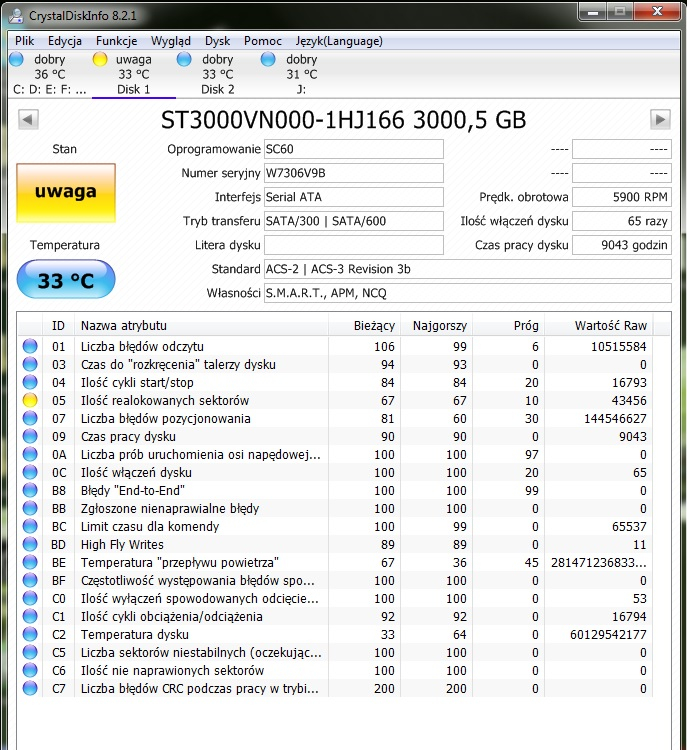
Task: Click the Najgorszy column header
Action: 436,326
